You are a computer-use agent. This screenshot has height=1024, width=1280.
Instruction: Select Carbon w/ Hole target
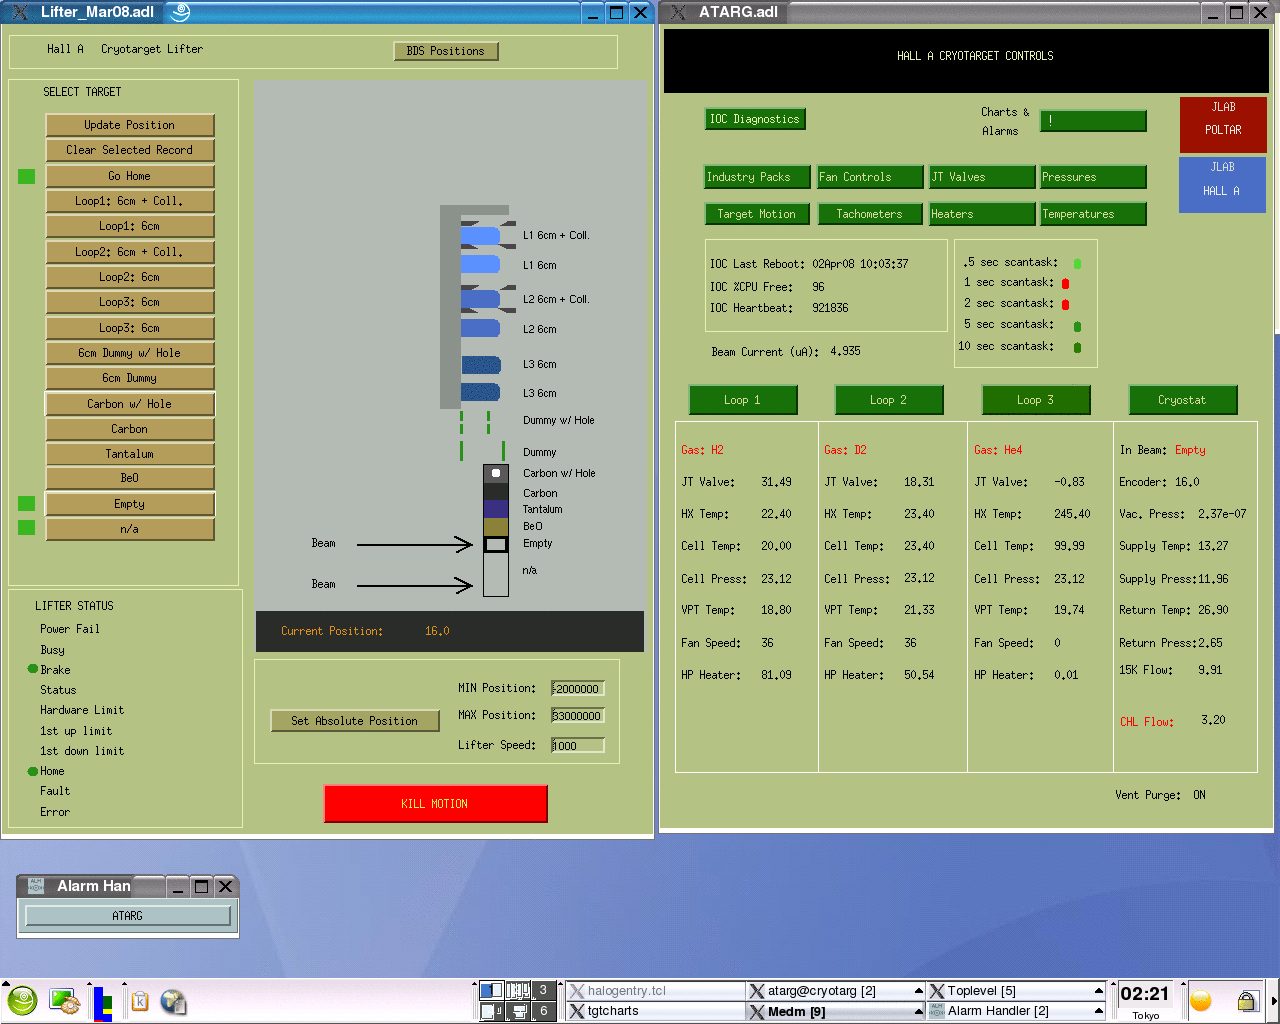(x=130, y=404)
